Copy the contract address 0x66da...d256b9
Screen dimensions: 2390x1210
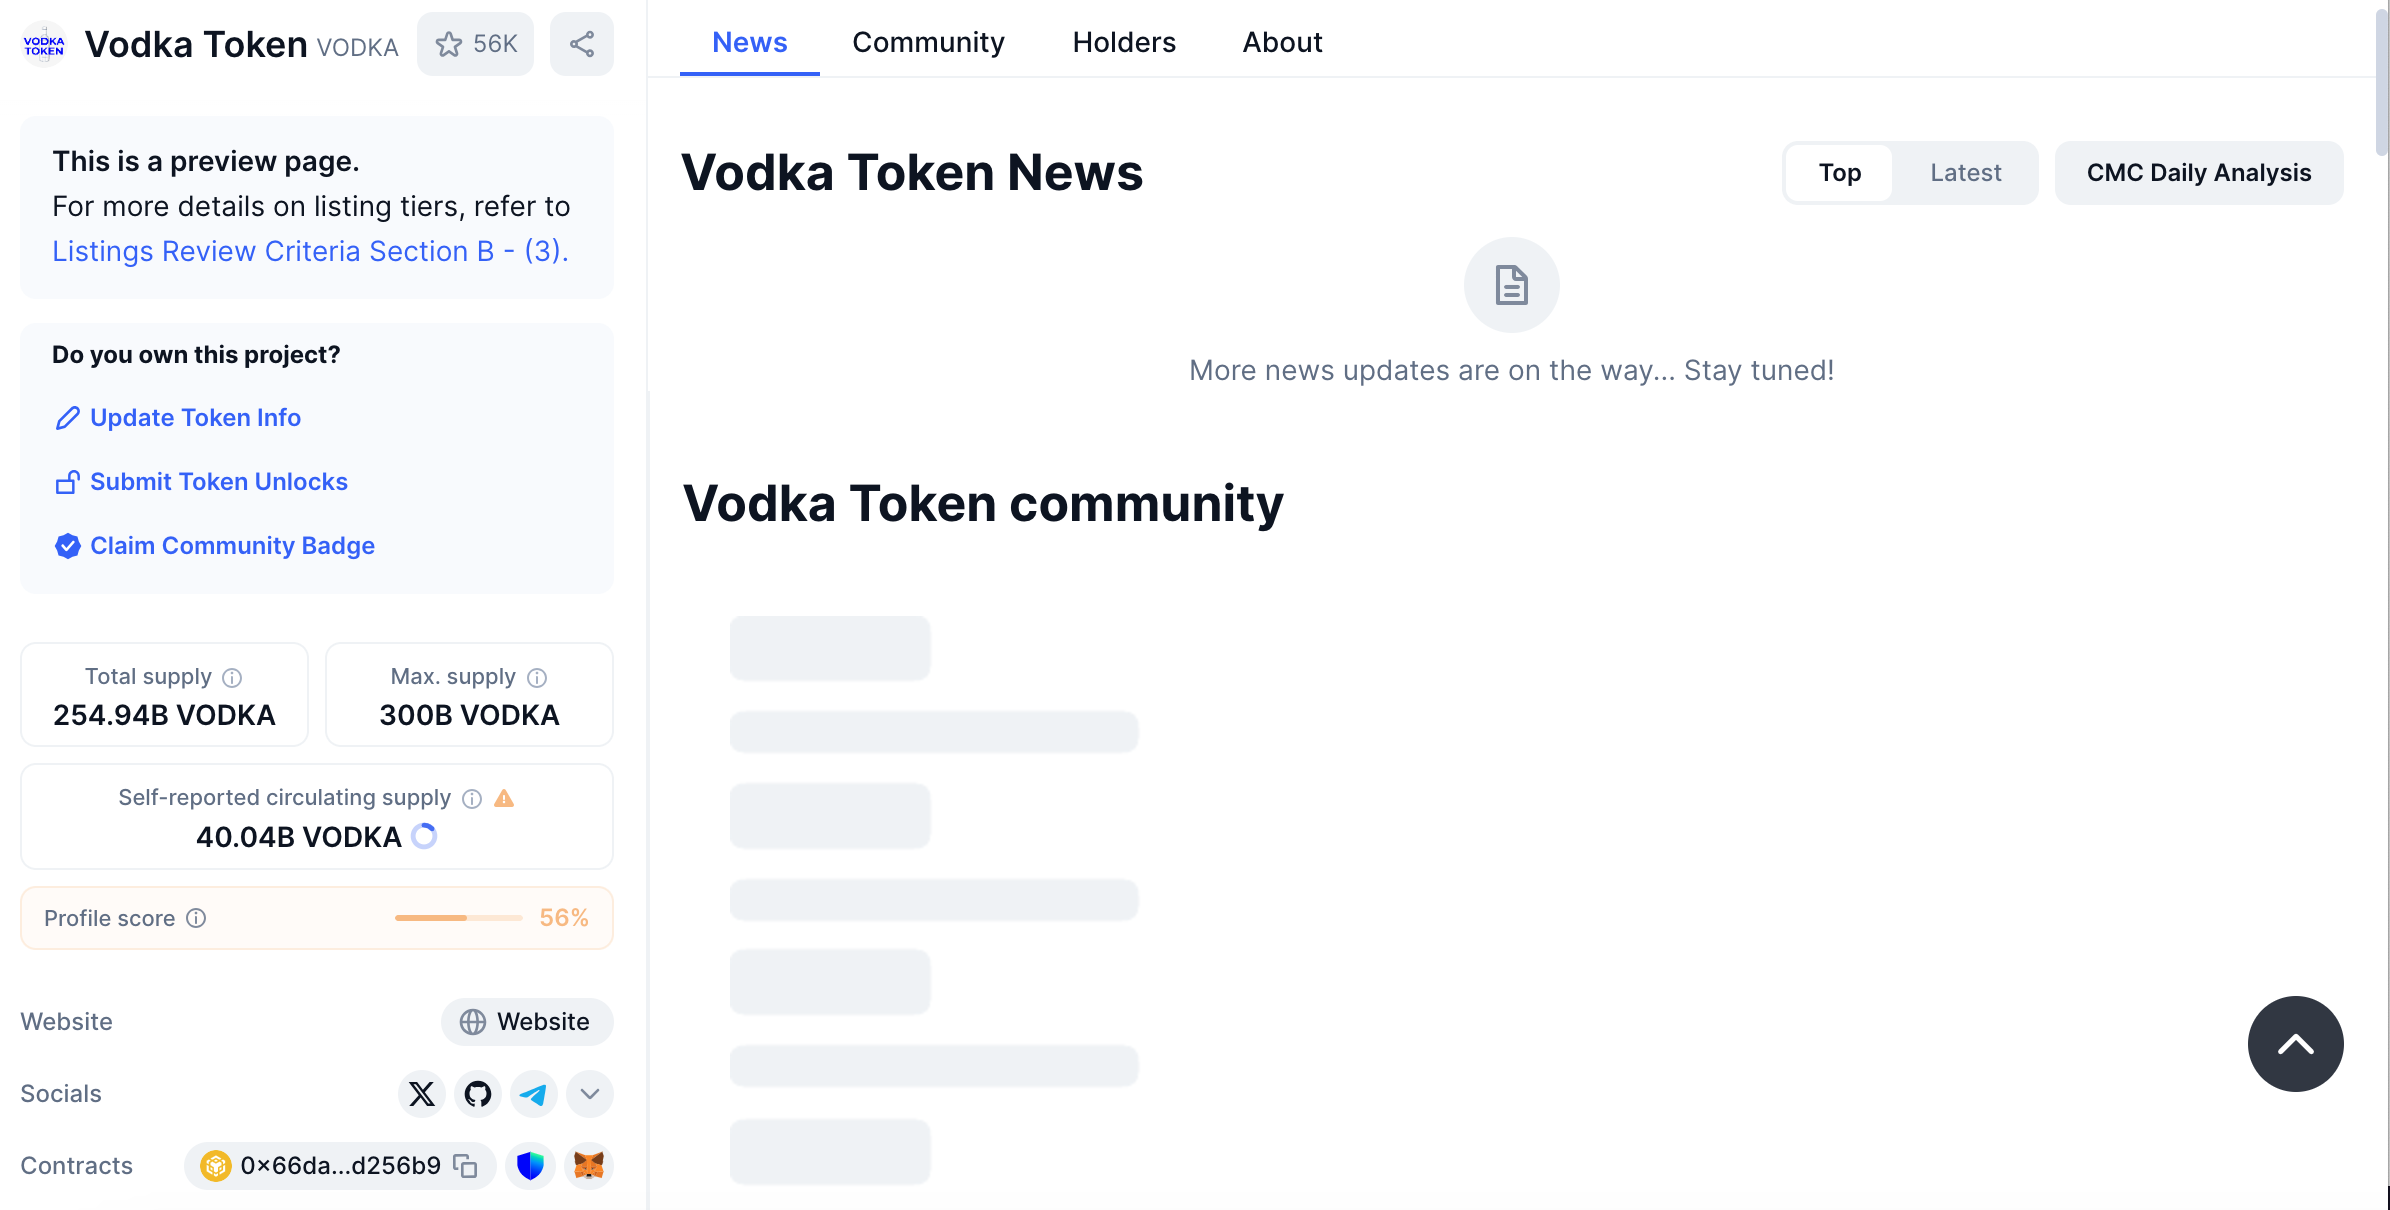point(465,1166)
